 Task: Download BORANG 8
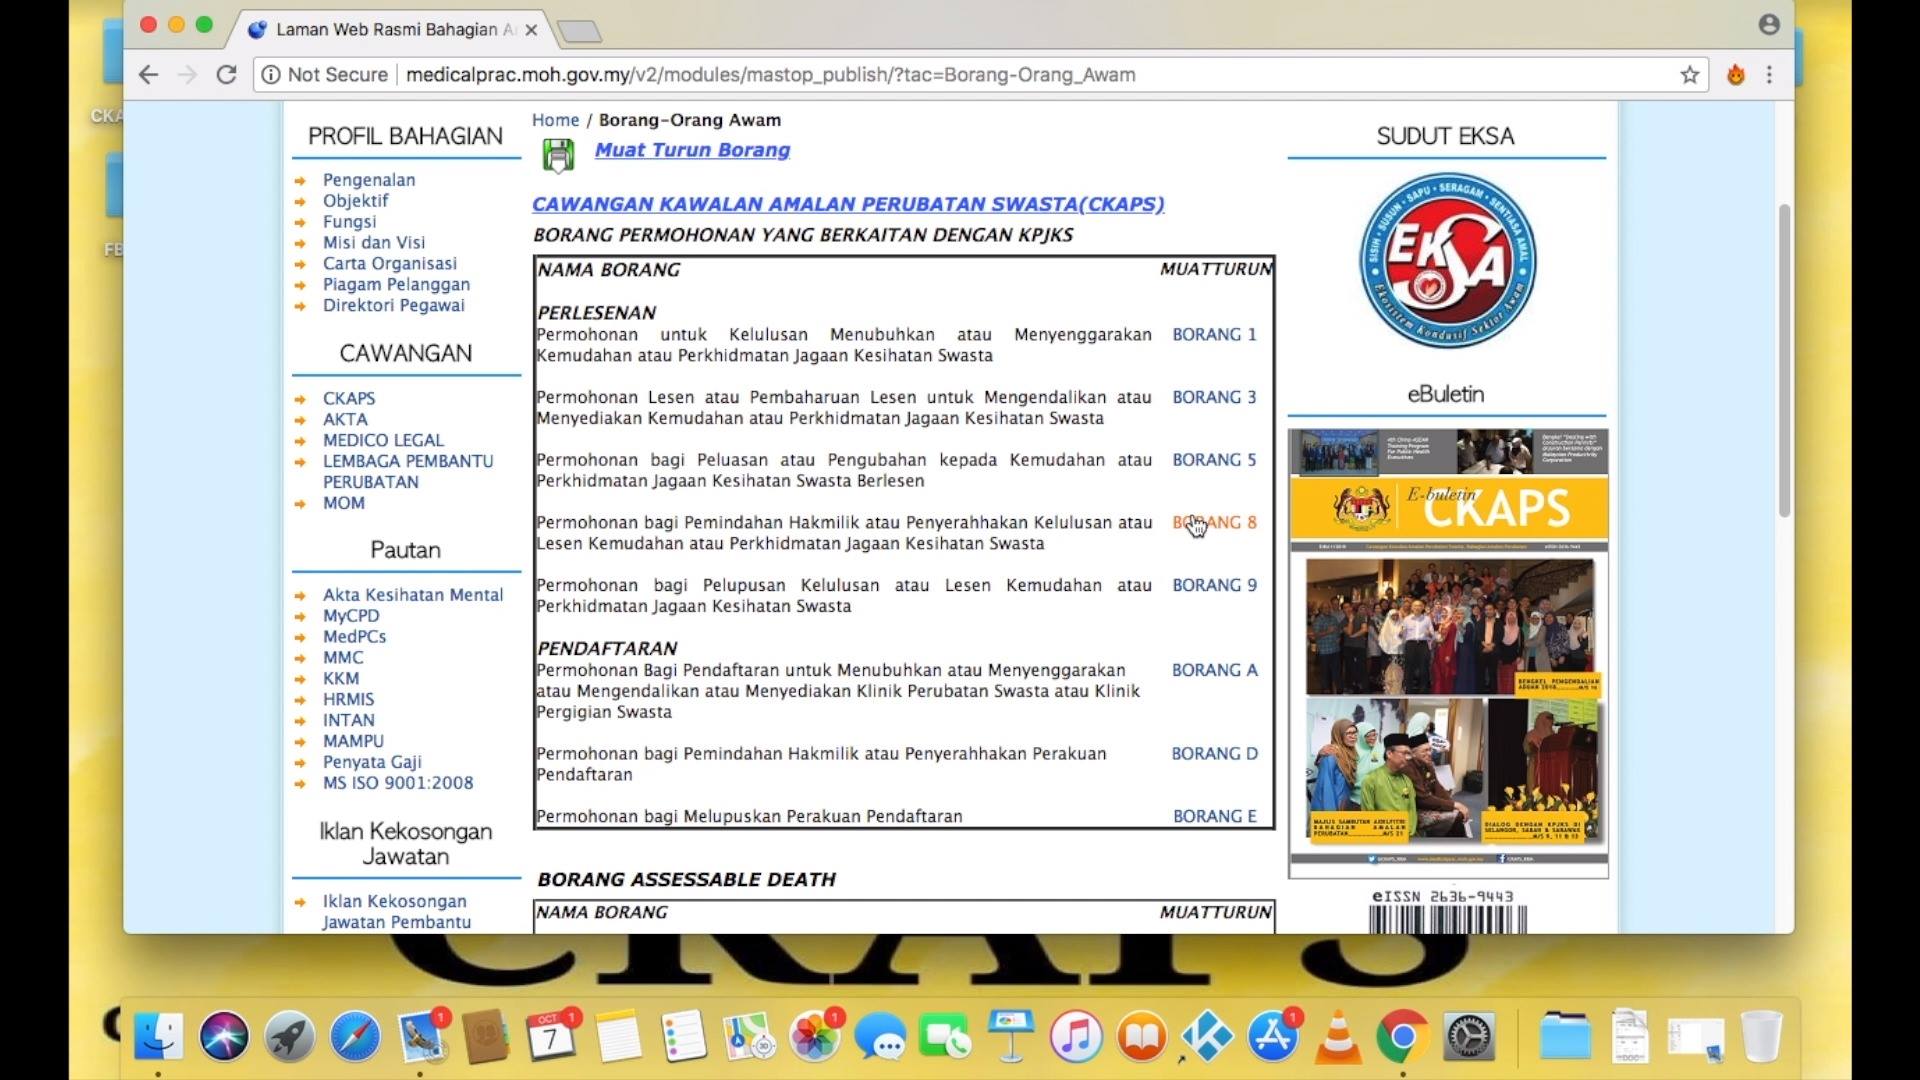1214,523
